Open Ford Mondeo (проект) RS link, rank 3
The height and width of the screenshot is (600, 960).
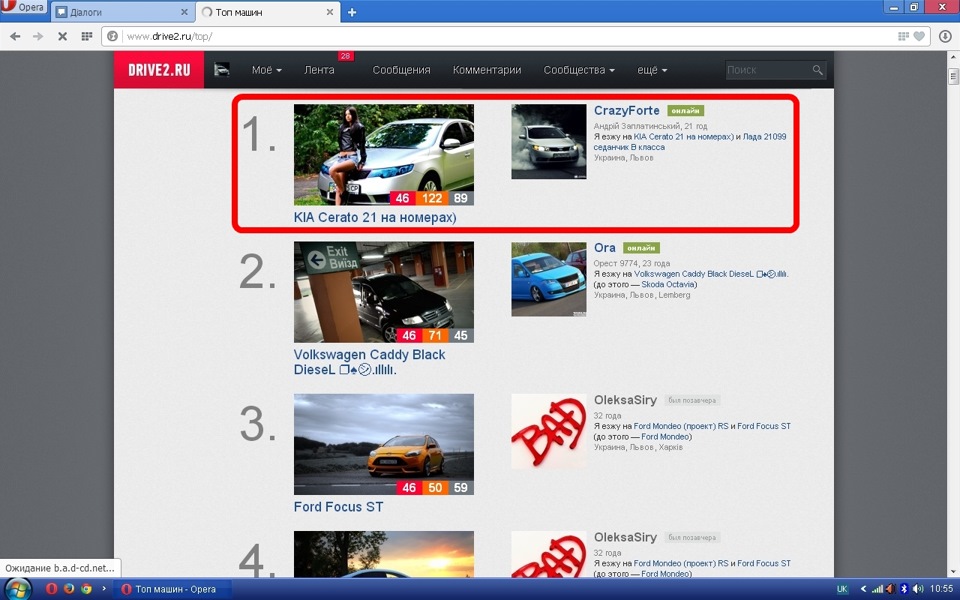point(681,426)
